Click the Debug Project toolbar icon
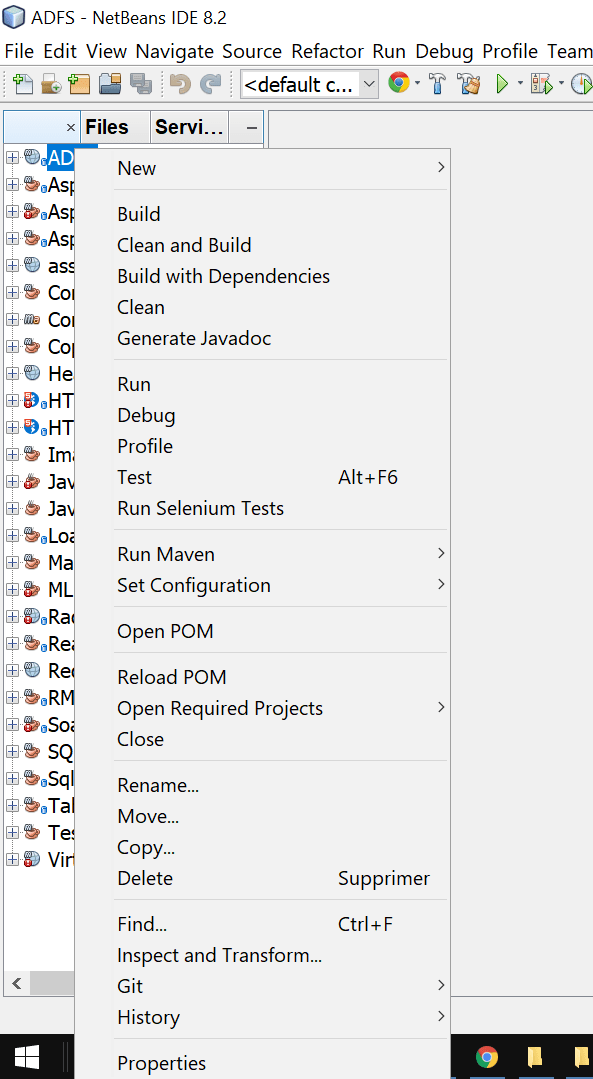The width and height of the screenshot is (593, 1079). click(543, 84)
